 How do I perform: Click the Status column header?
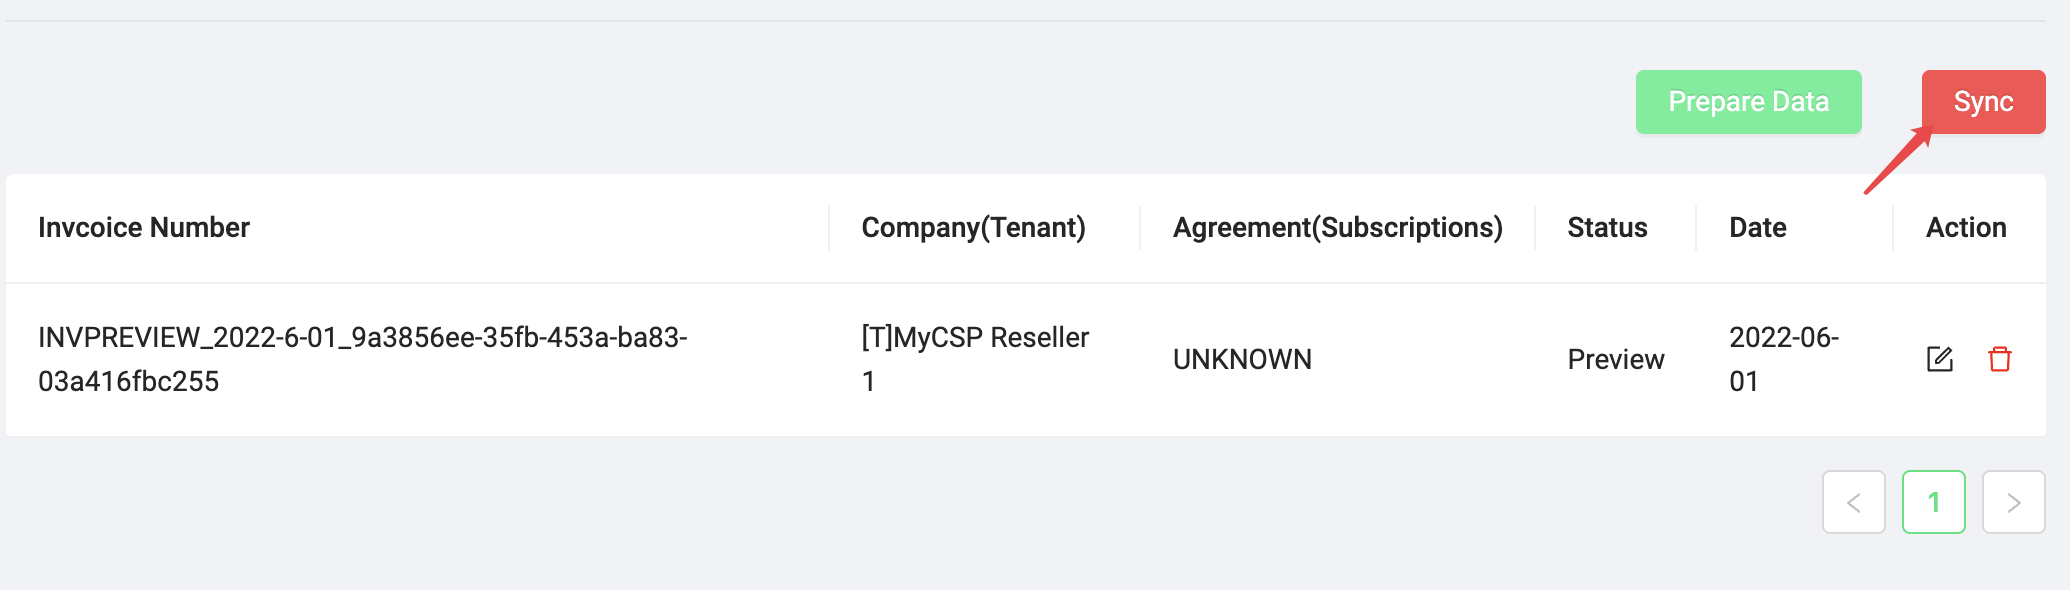[1606, 227]
